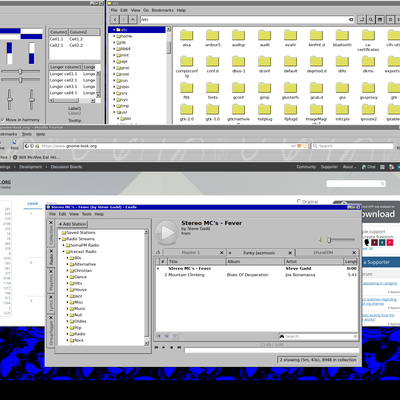This screenshot has height=400, width=400.
Task: Click the bookmark star in Firefox URL bar
Action: (x=304, y=146)
